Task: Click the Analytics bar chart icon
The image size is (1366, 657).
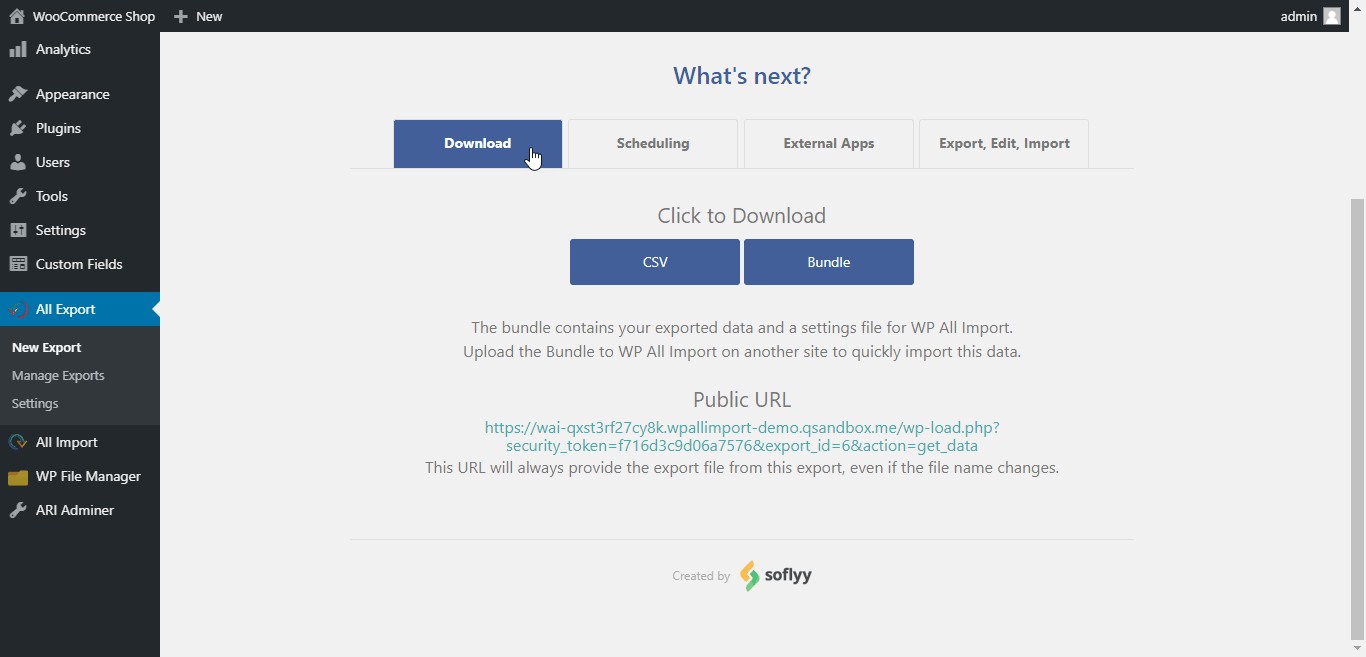Action: click(x=18, y=49)
